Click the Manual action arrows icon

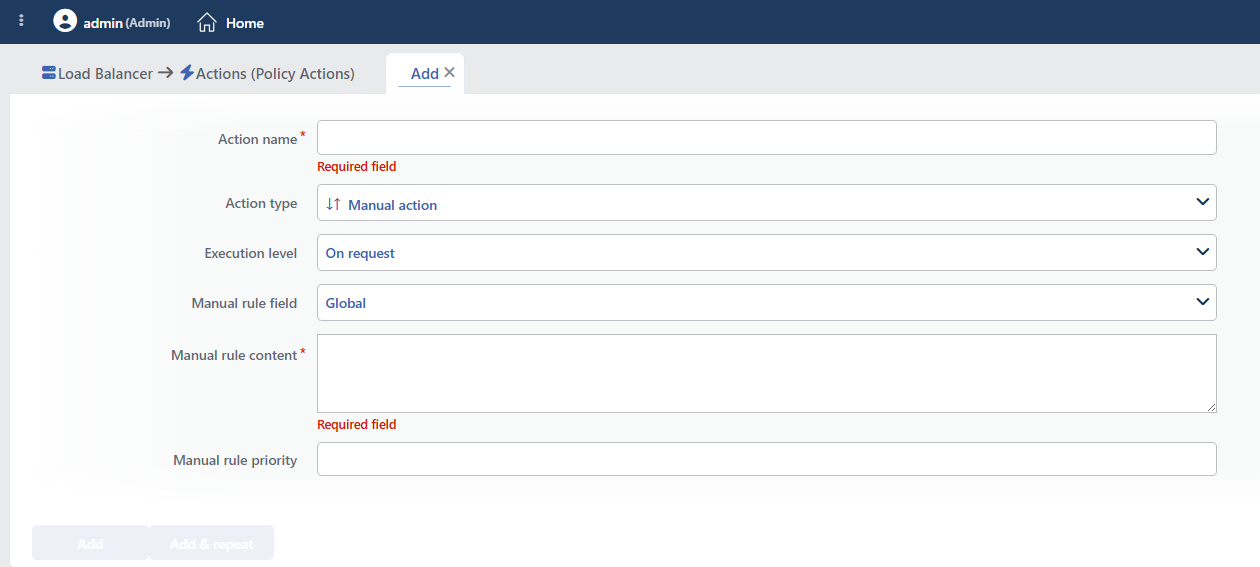[334, 204]
